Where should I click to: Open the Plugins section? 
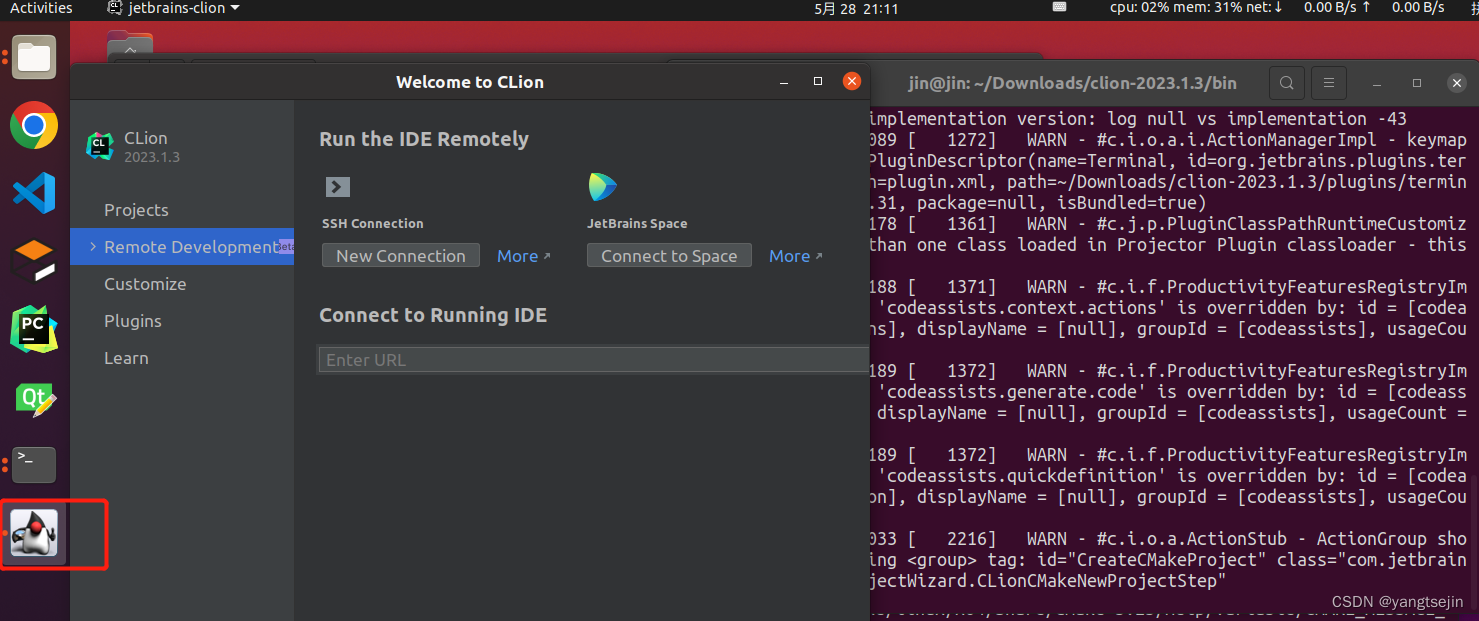point(133,321)
